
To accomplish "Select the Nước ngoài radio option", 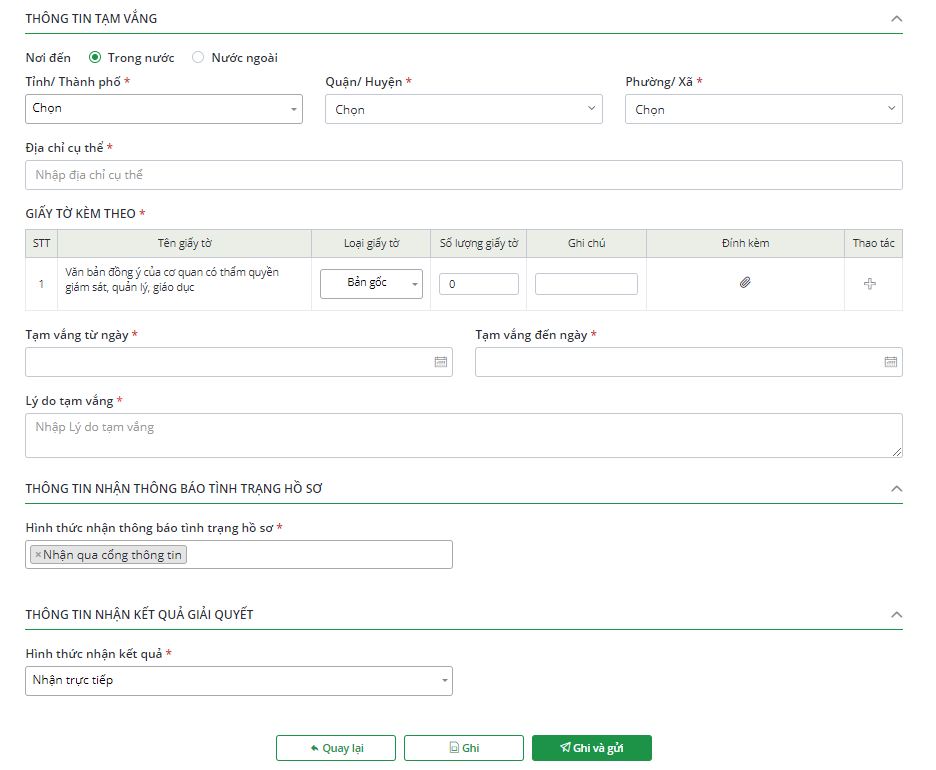I will pos(198,58).
